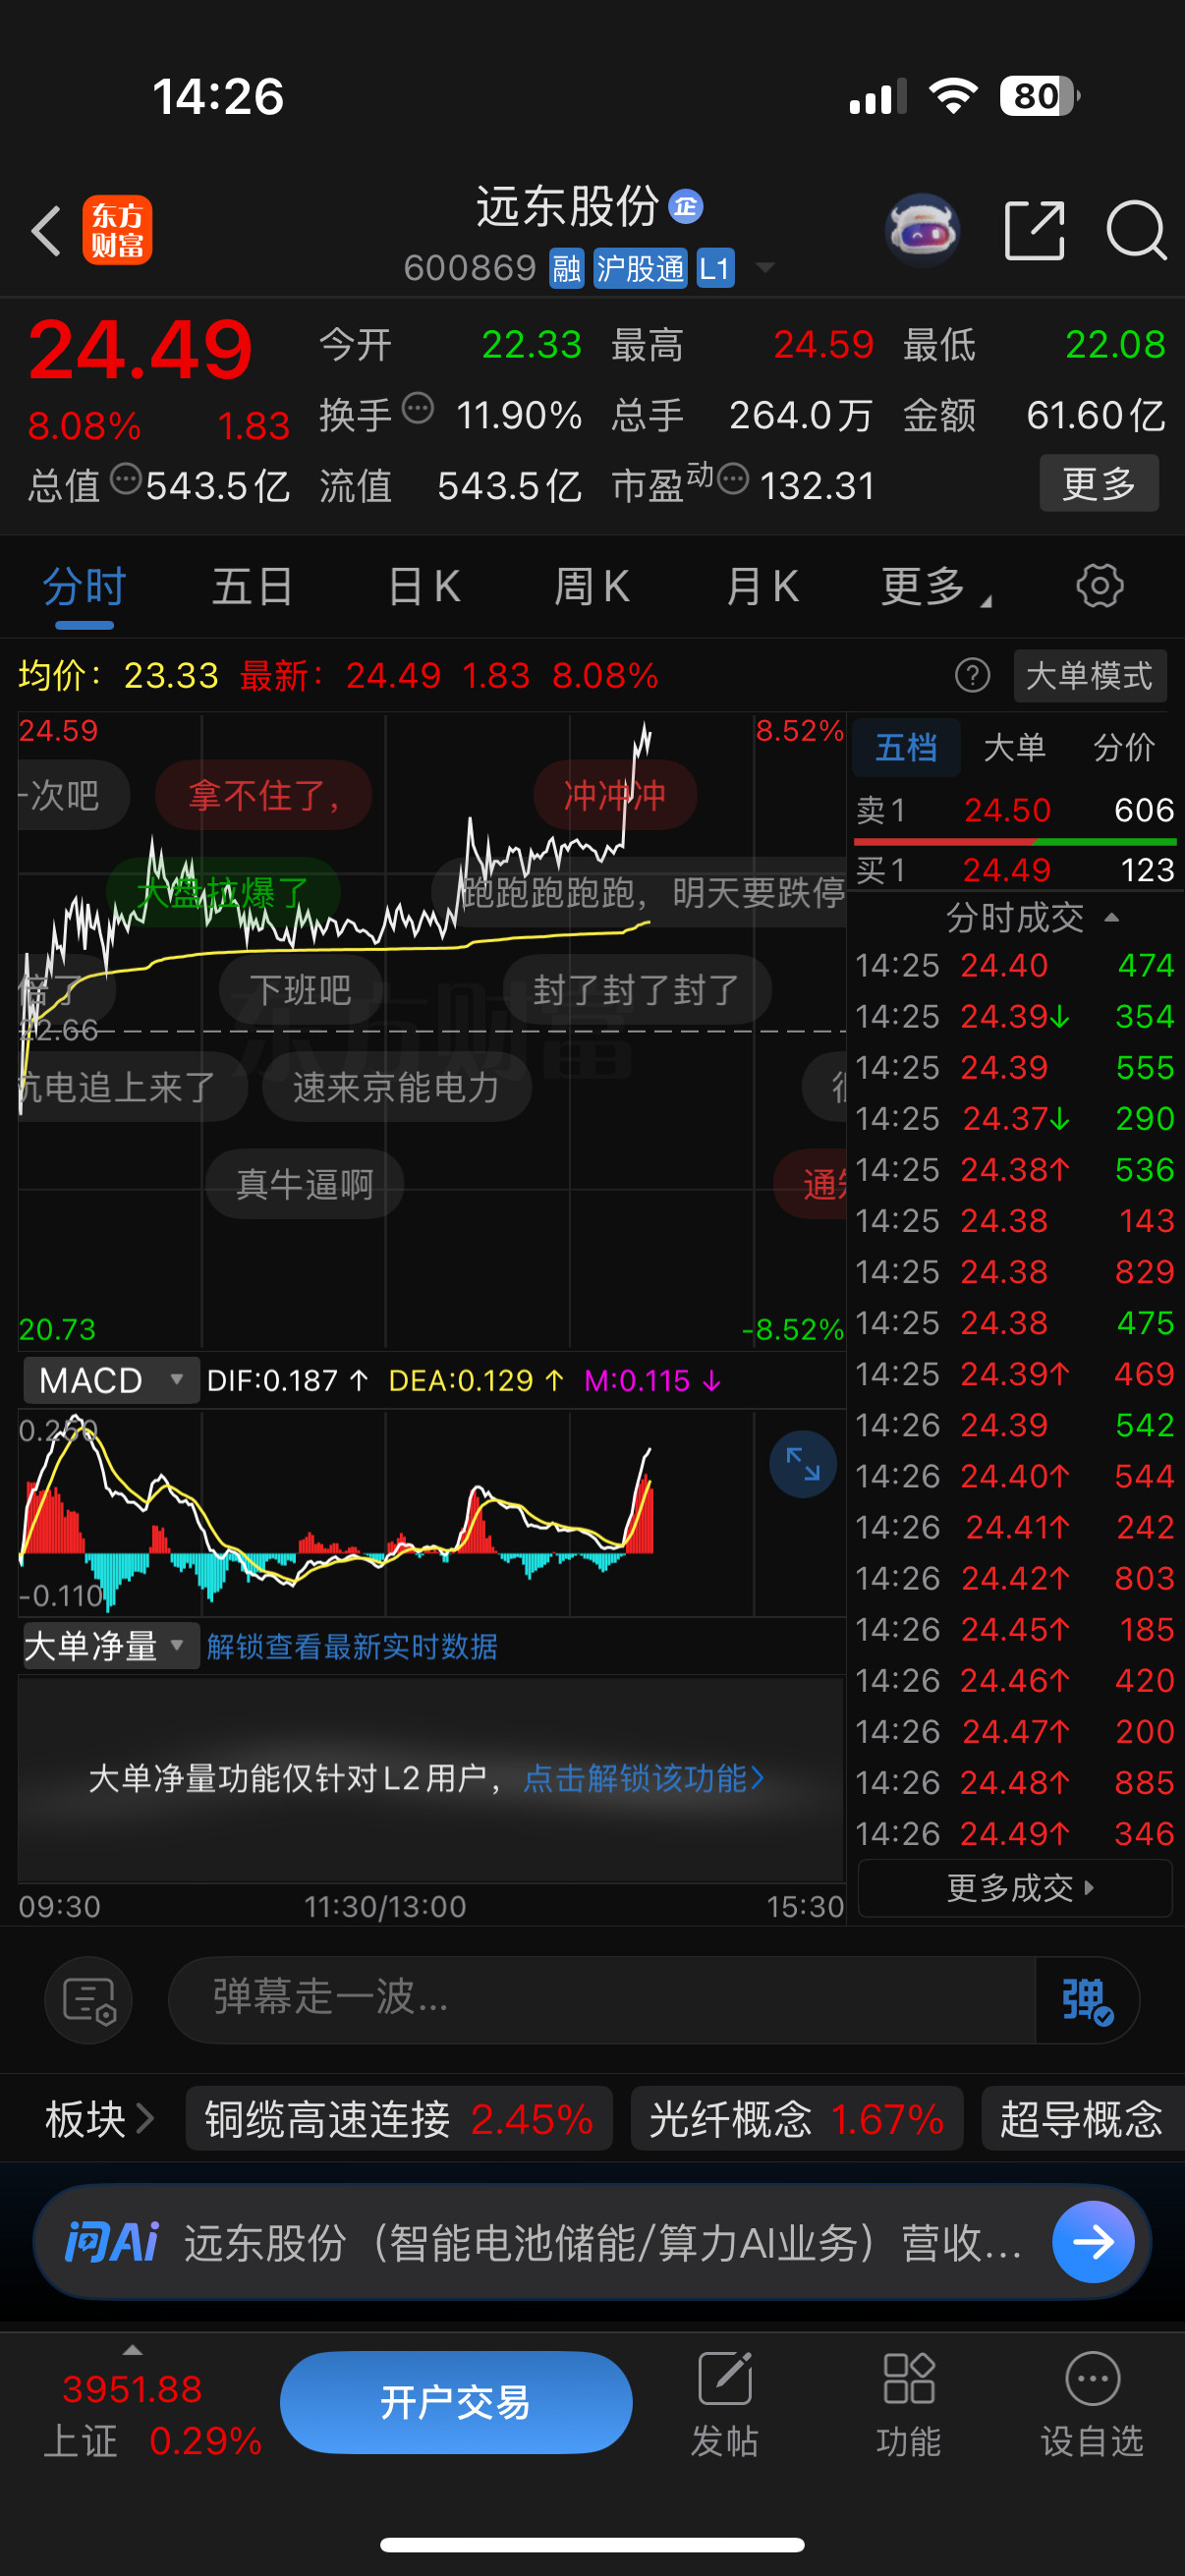Tap the question mark help icon
This screenshot has width=1185, height=2576.
(x=972, y=676)
